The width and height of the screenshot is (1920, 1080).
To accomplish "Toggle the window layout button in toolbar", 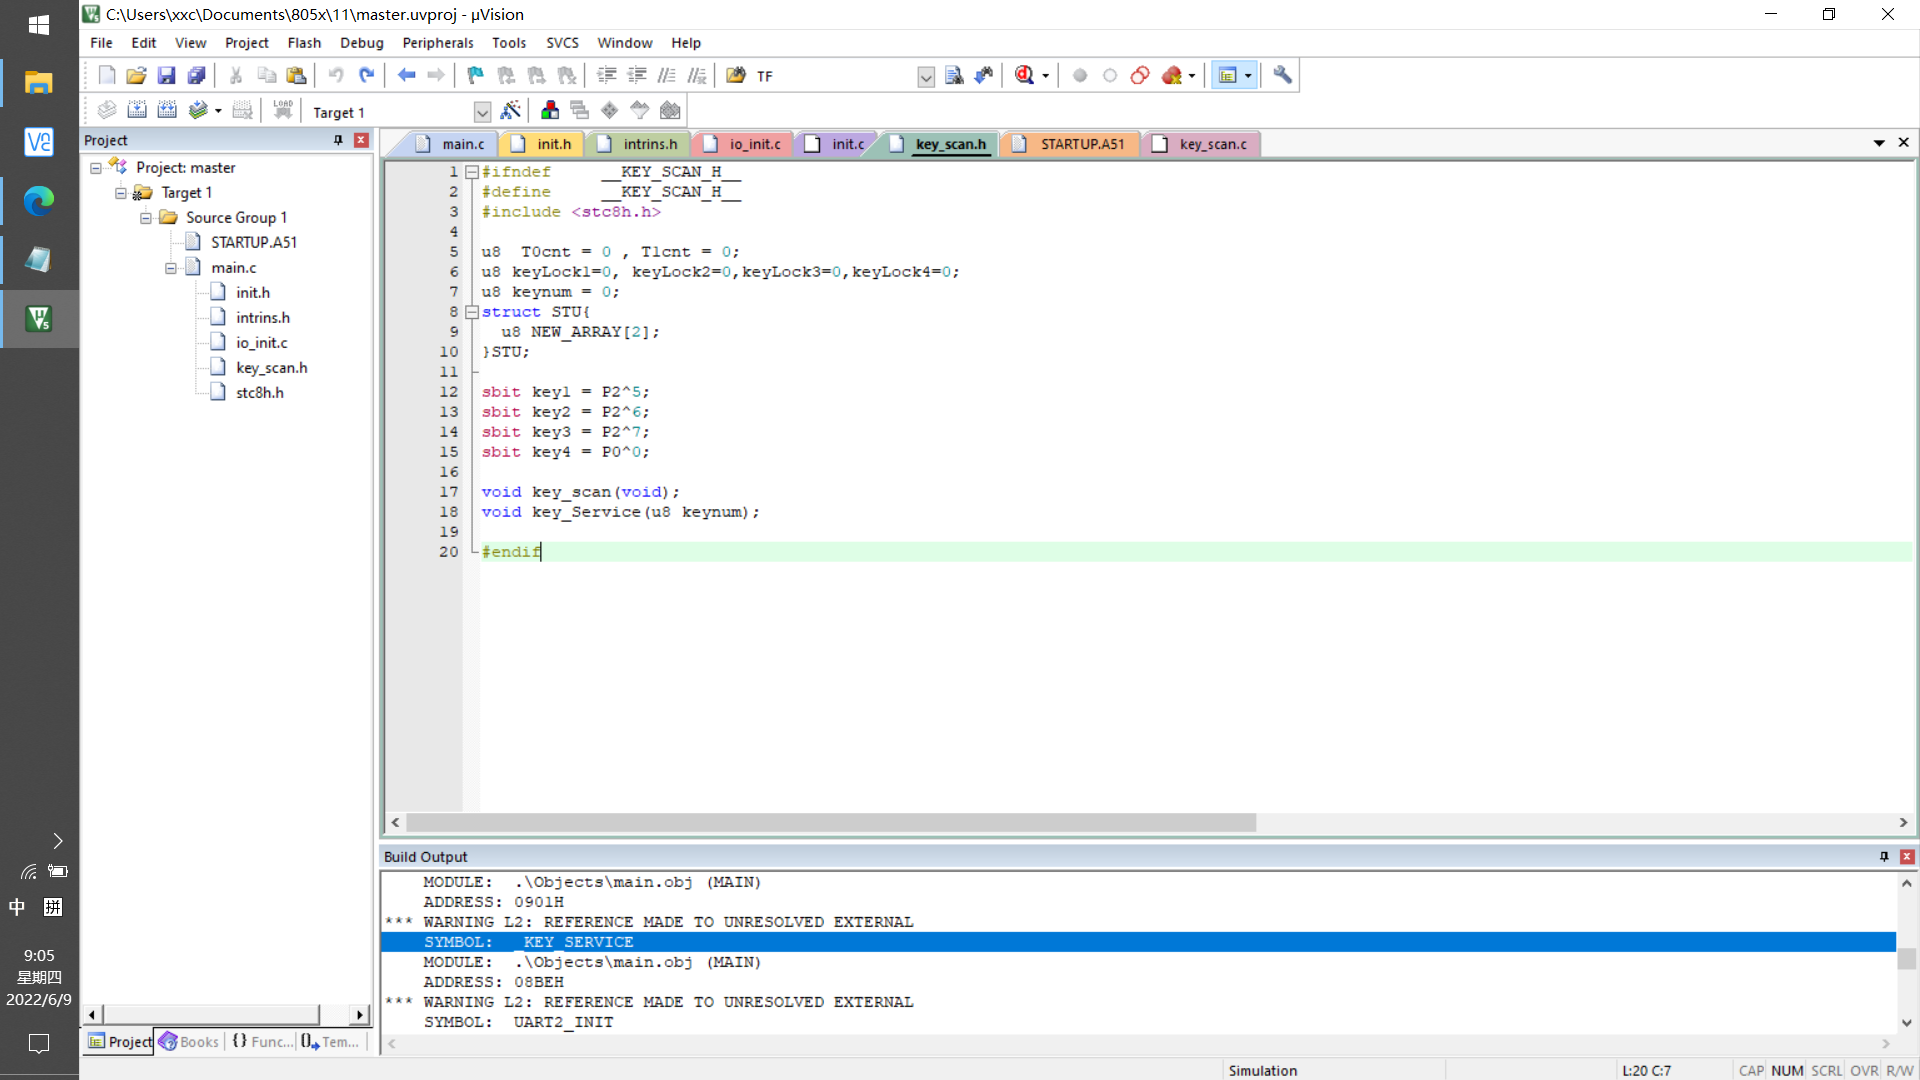I will tap(1228, 75).
